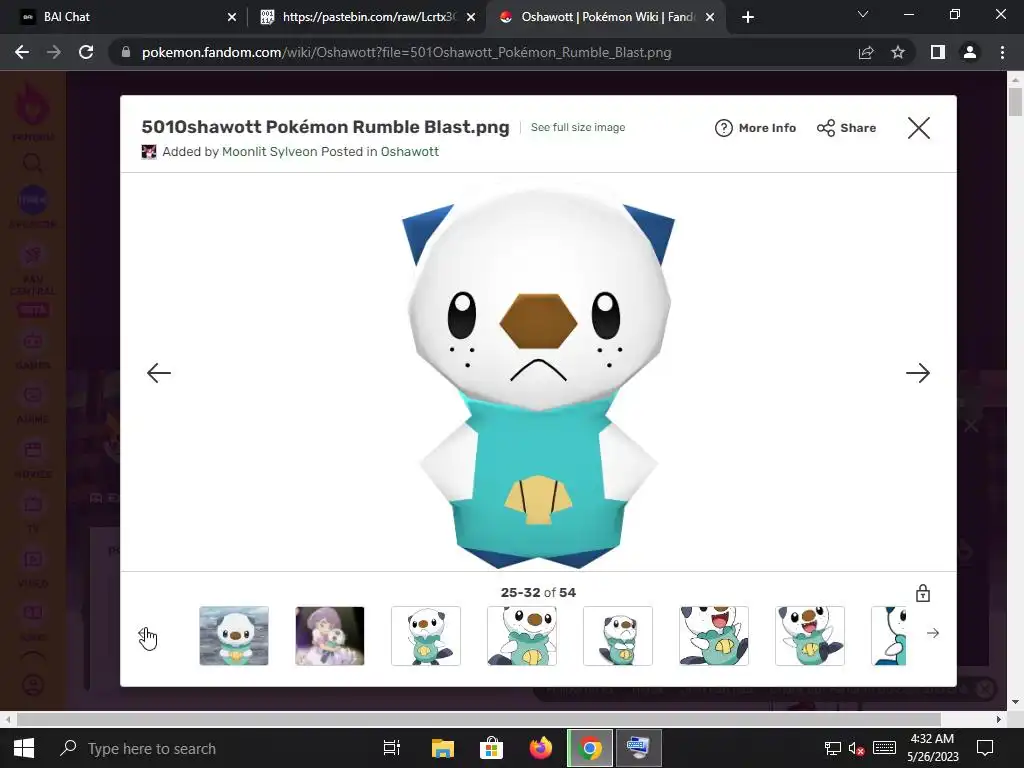Viewport: 1024px width, 768px height.
Task: Select the Oshawott Pokémon Wiki tab
Action: point(607,17)
